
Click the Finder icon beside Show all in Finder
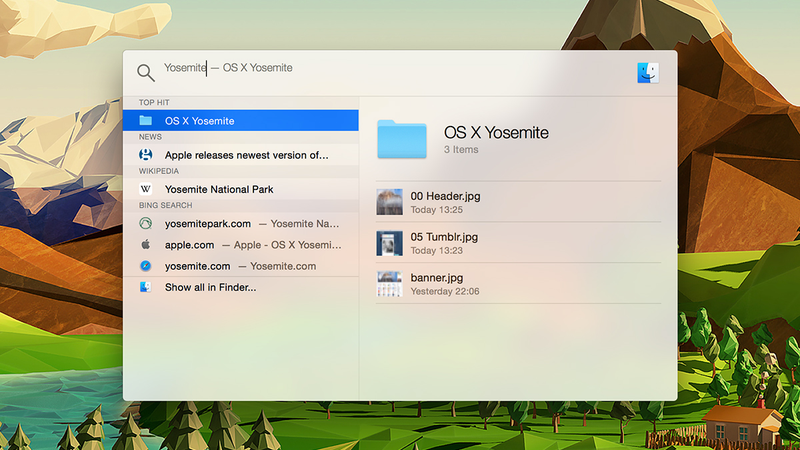pos(146,287)
